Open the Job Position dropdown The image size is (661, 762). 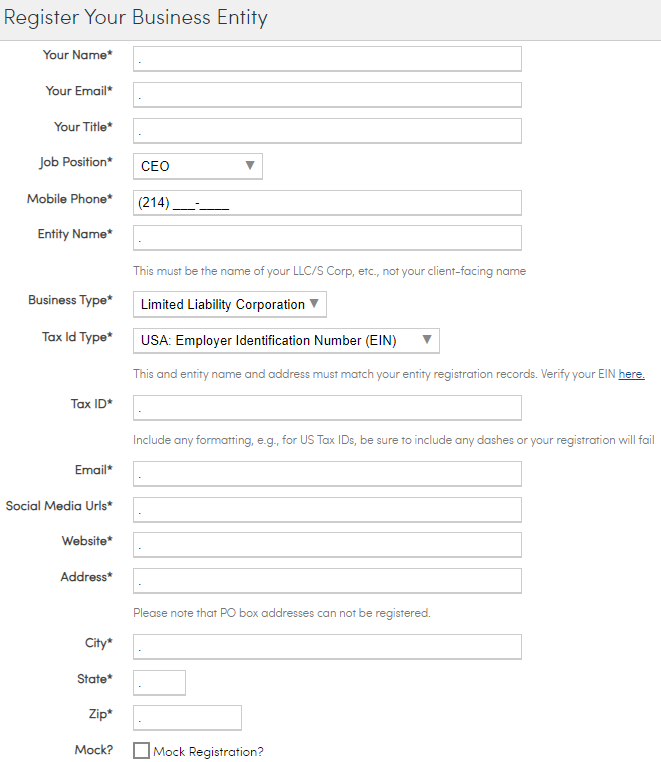(198, 166)
